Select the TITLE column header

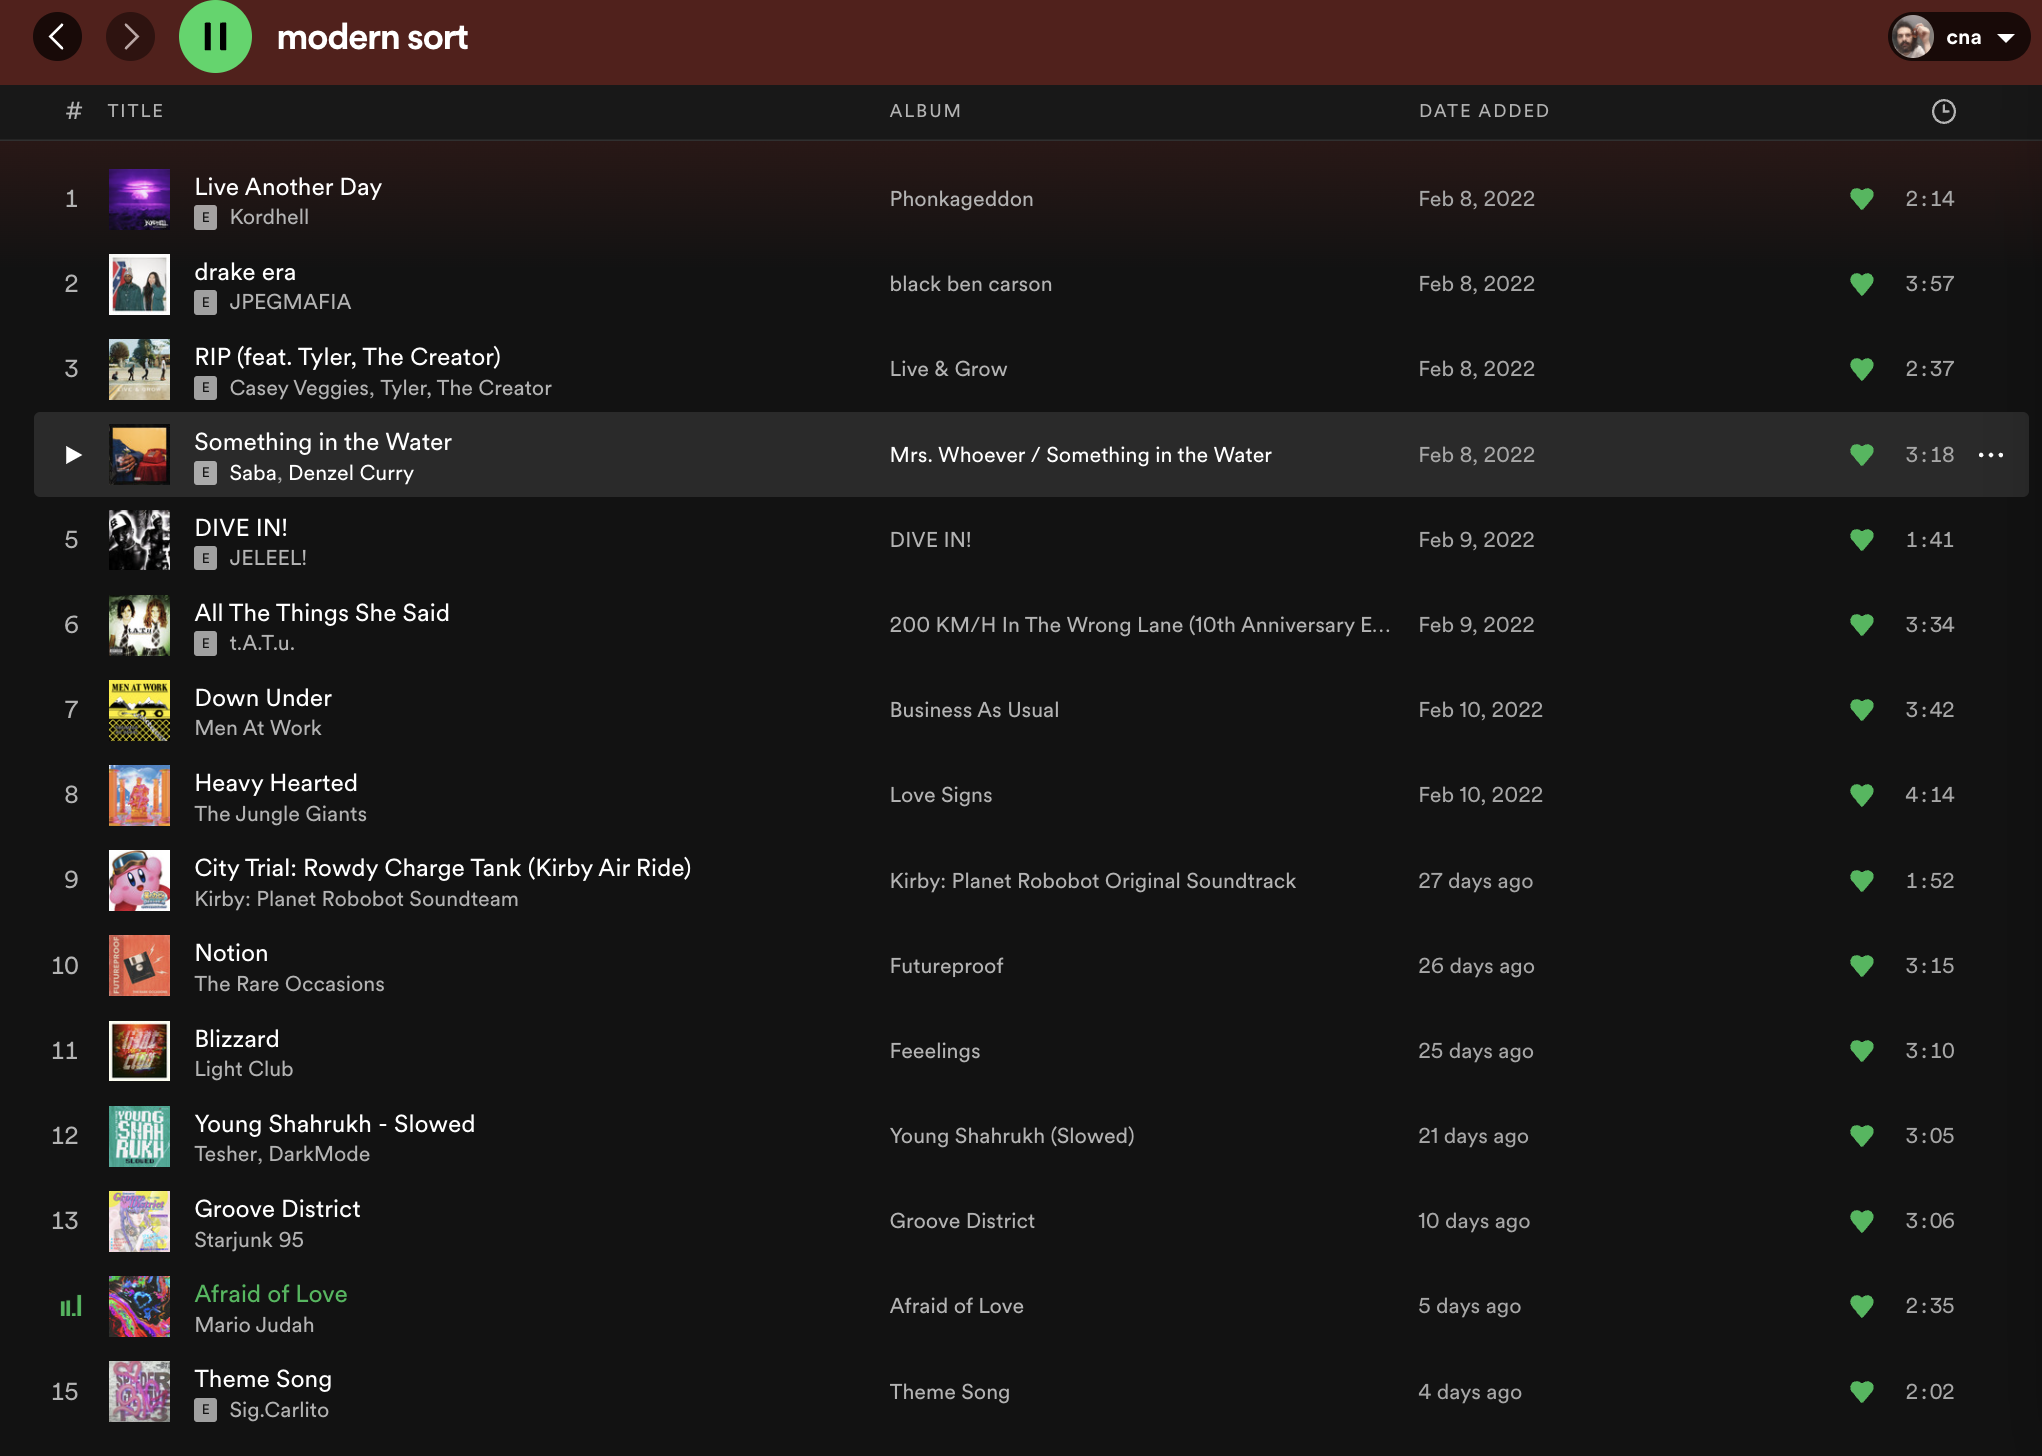136,111
